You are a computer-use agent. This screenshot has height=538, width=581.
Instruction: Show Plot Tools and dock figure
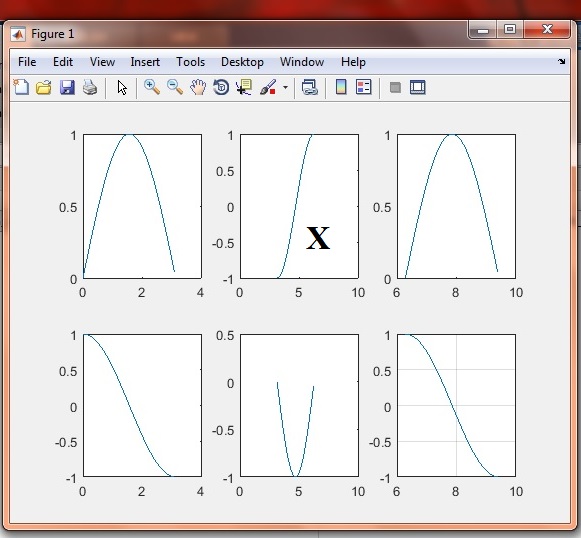click(418, 87)
